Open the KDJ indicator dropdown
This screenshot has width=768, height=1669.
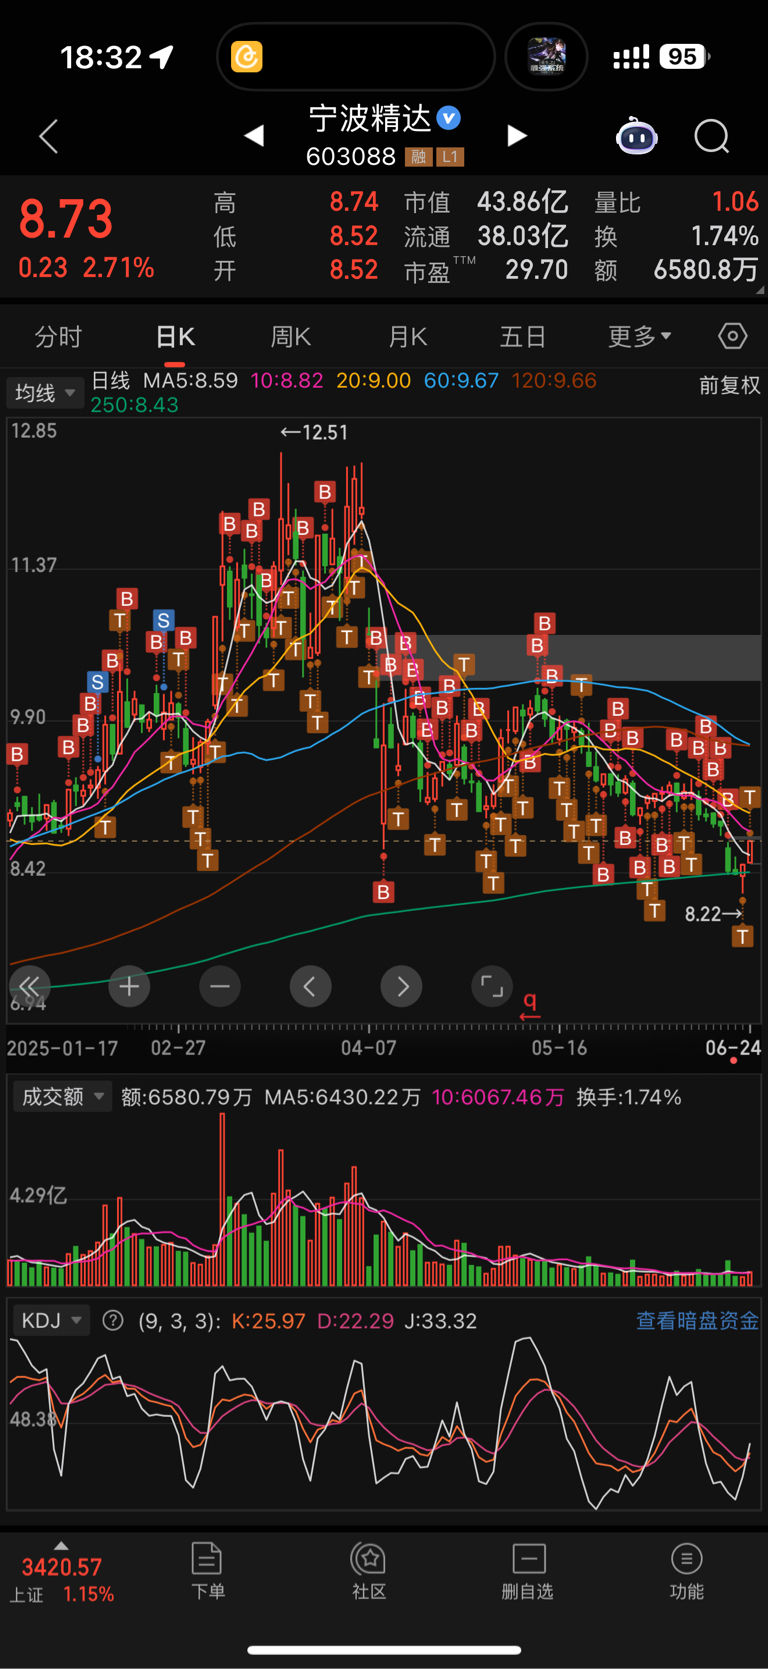tap(51, 1320)
